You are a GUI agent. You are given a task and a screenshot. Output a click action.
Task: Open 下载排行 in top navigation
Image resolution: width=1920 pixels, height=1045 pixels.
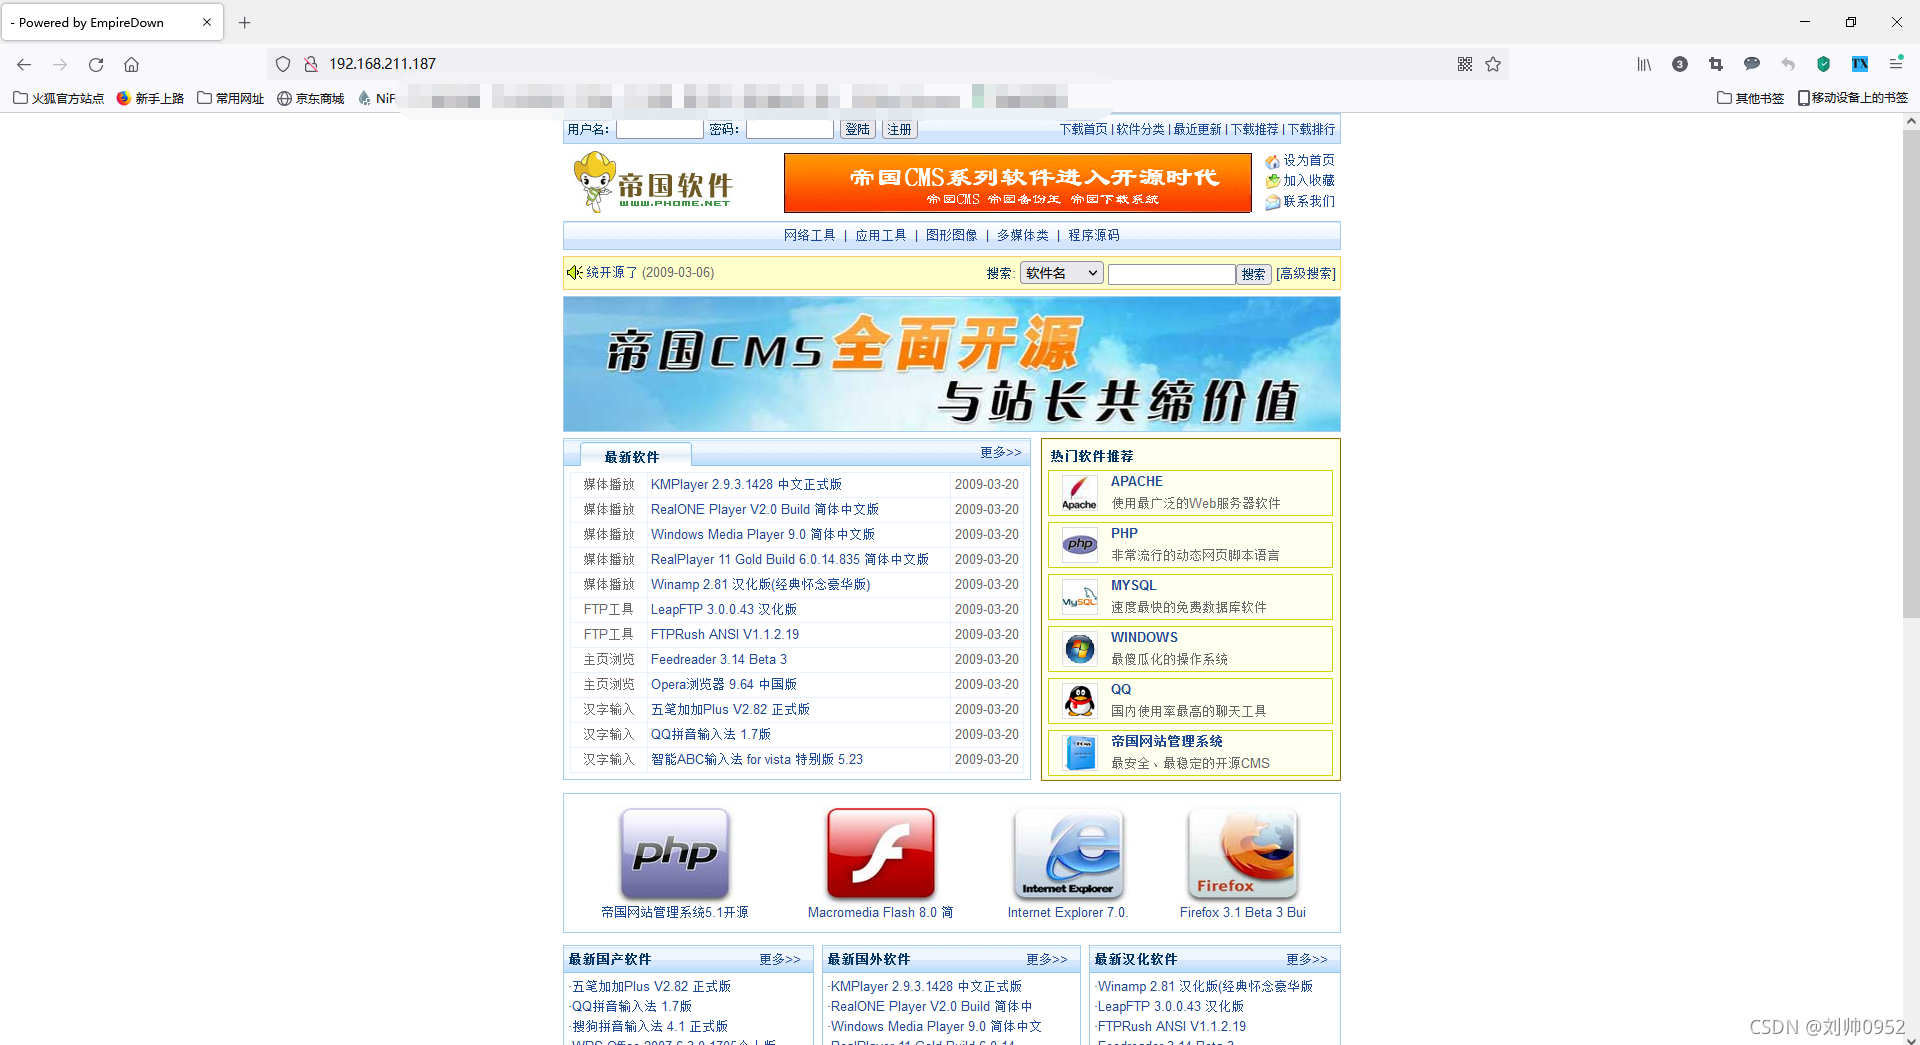1311,129
